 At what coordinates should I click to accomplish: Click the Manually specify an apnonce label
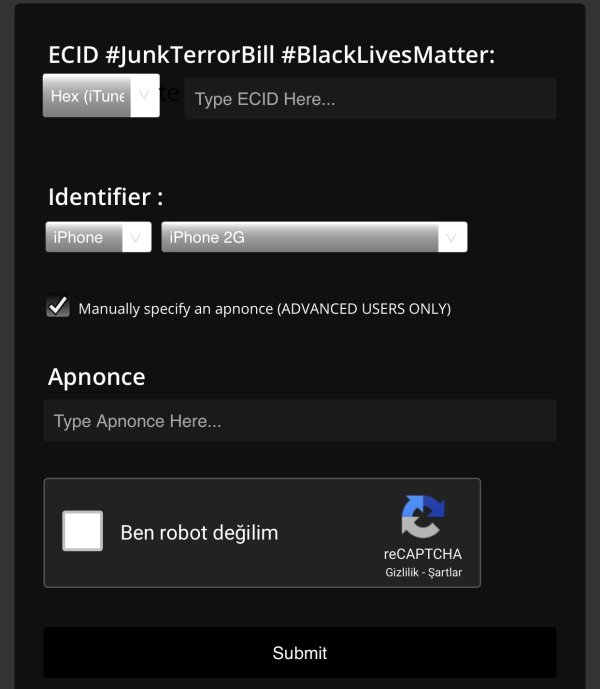(x=264, y=309)
